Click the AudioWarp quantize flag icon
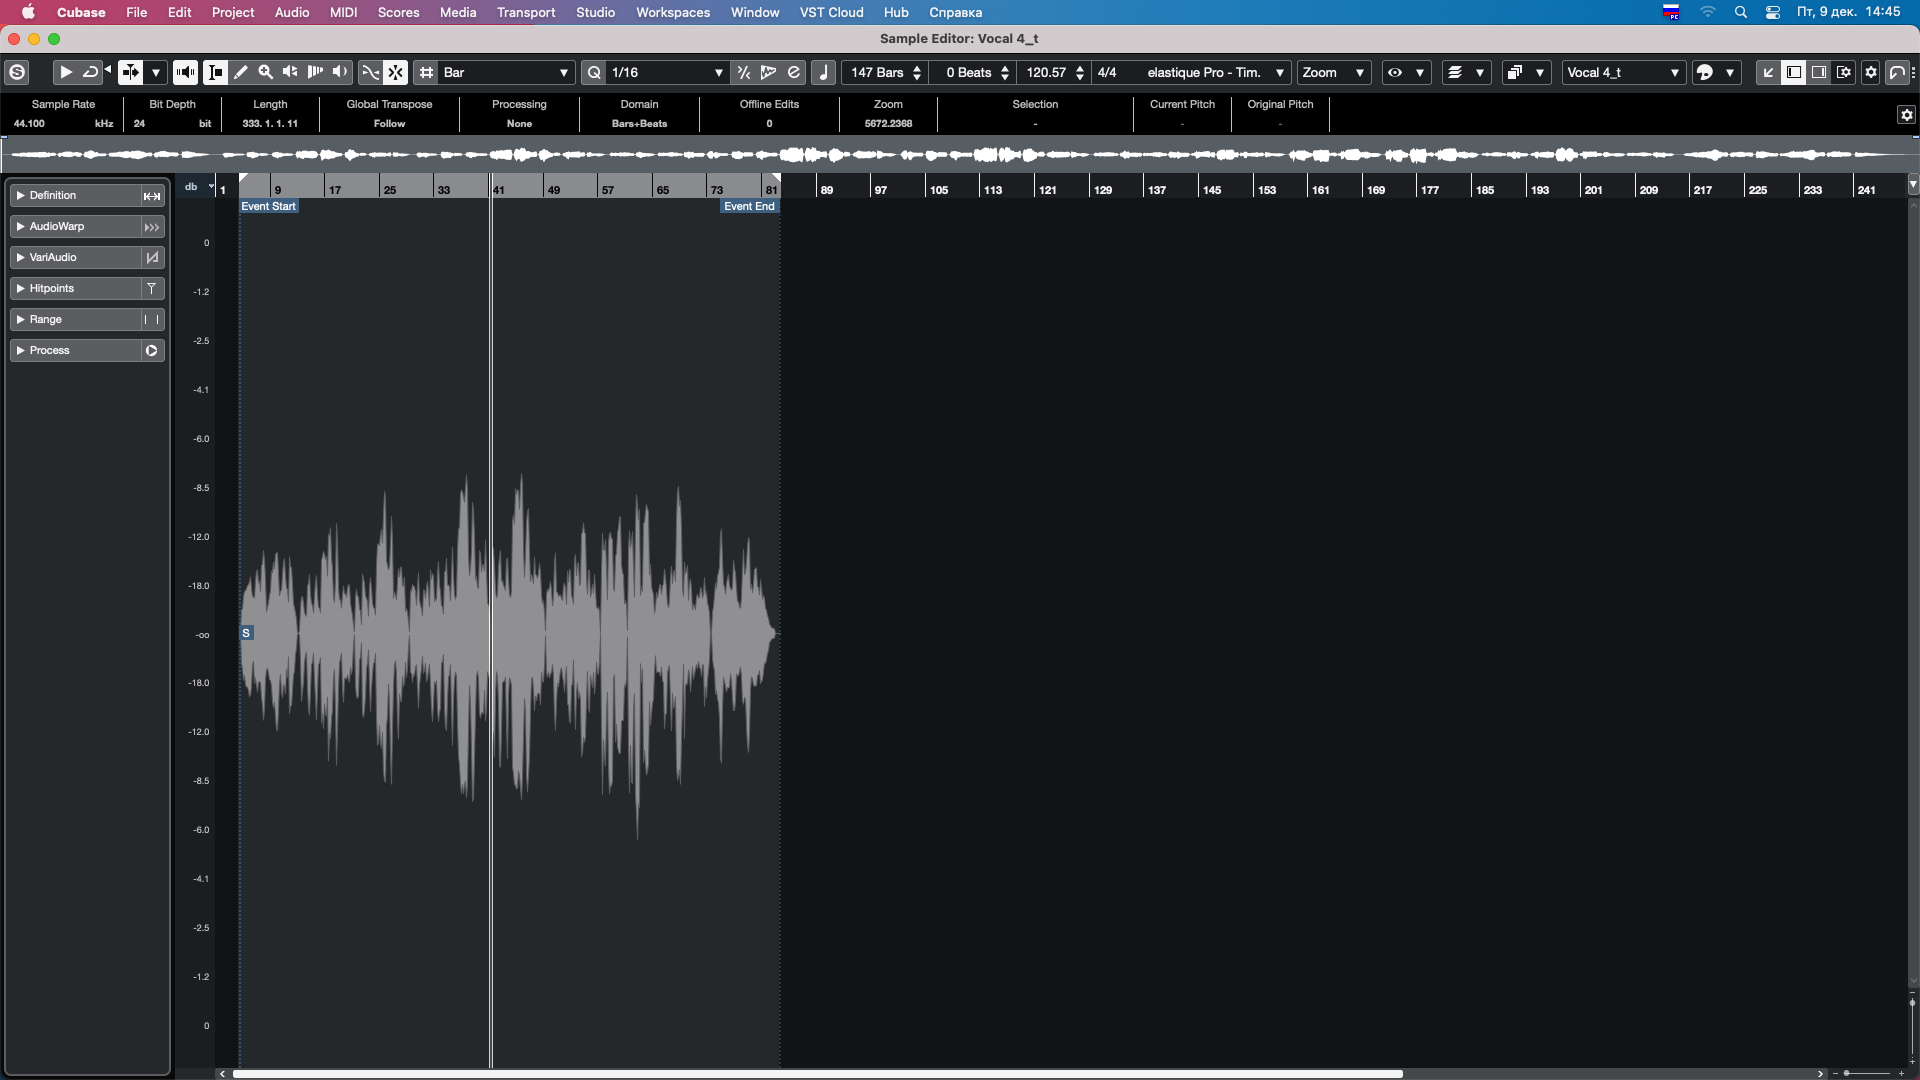The width and height of the screenshot is (1920, 1080). click(768, 72)
